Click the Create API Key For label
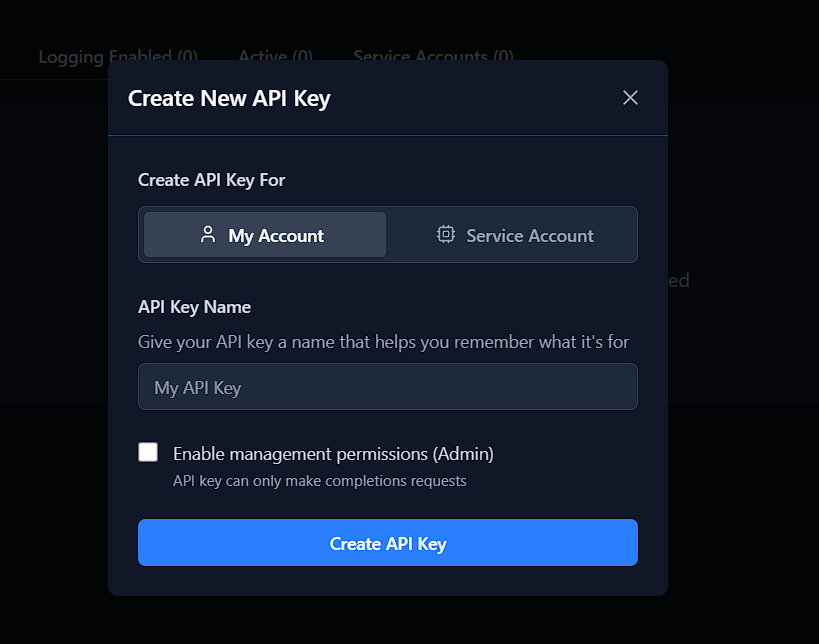This screenshot has height=644, width=819. pos(212,180)
